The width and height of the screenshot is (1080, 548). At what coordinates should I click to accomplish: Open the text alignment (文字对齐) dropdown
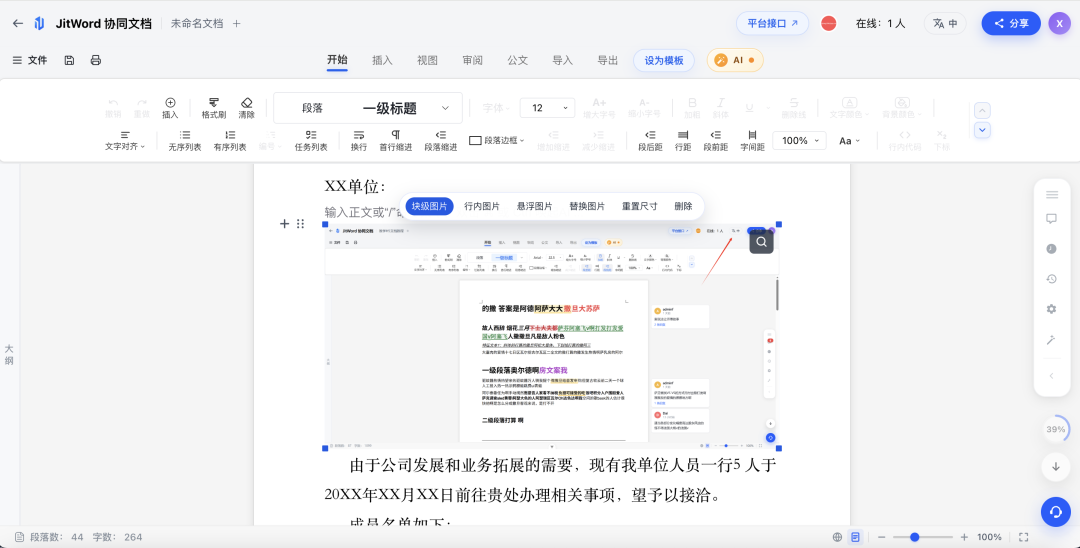point(125,140)
